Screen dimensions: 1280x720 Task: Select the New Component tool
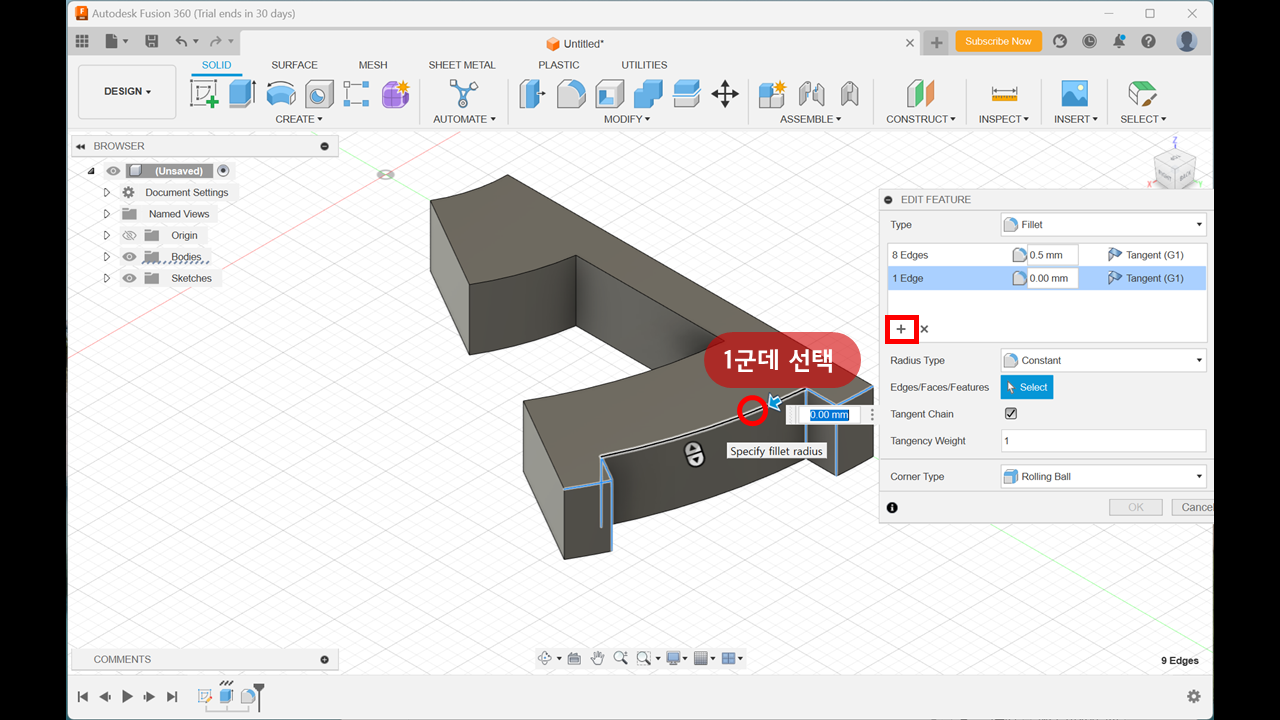pyautogui.click(x=772, y=94)
